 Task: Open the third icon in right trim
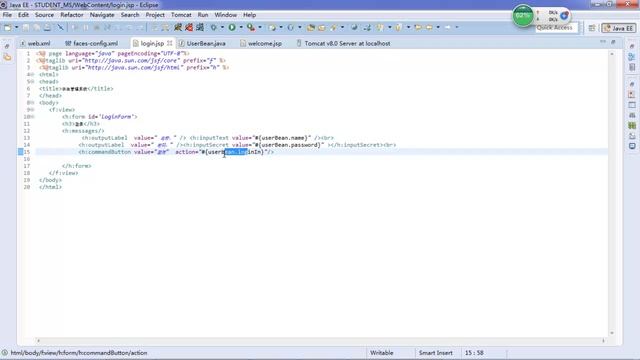click(x=632, y=67)
